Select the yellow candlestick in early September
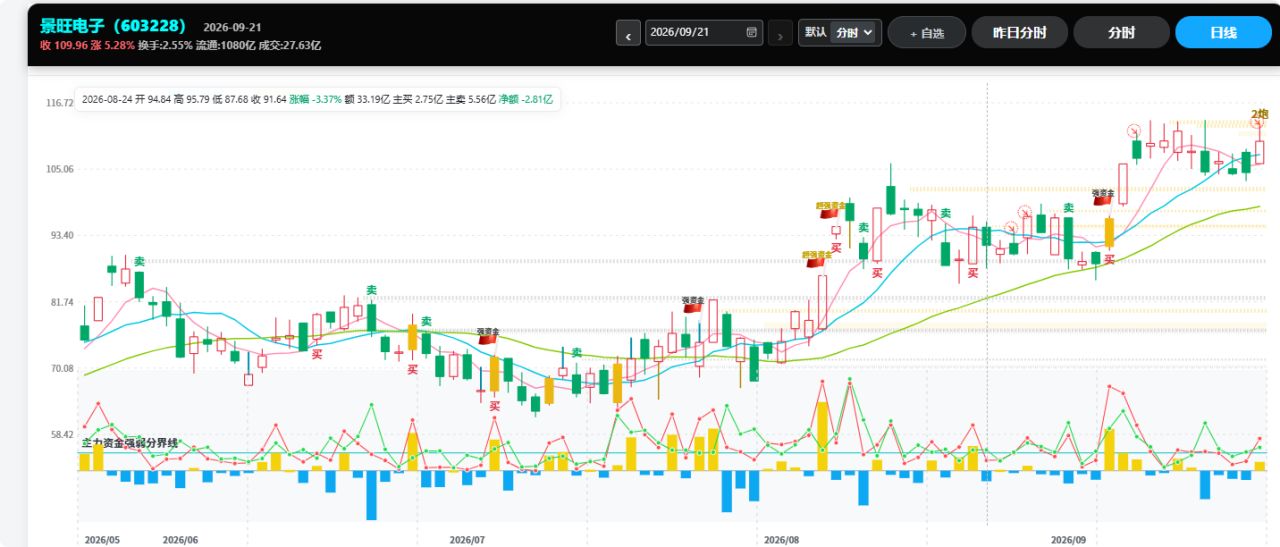1280x547 pixels. (x=1109, y=233)
